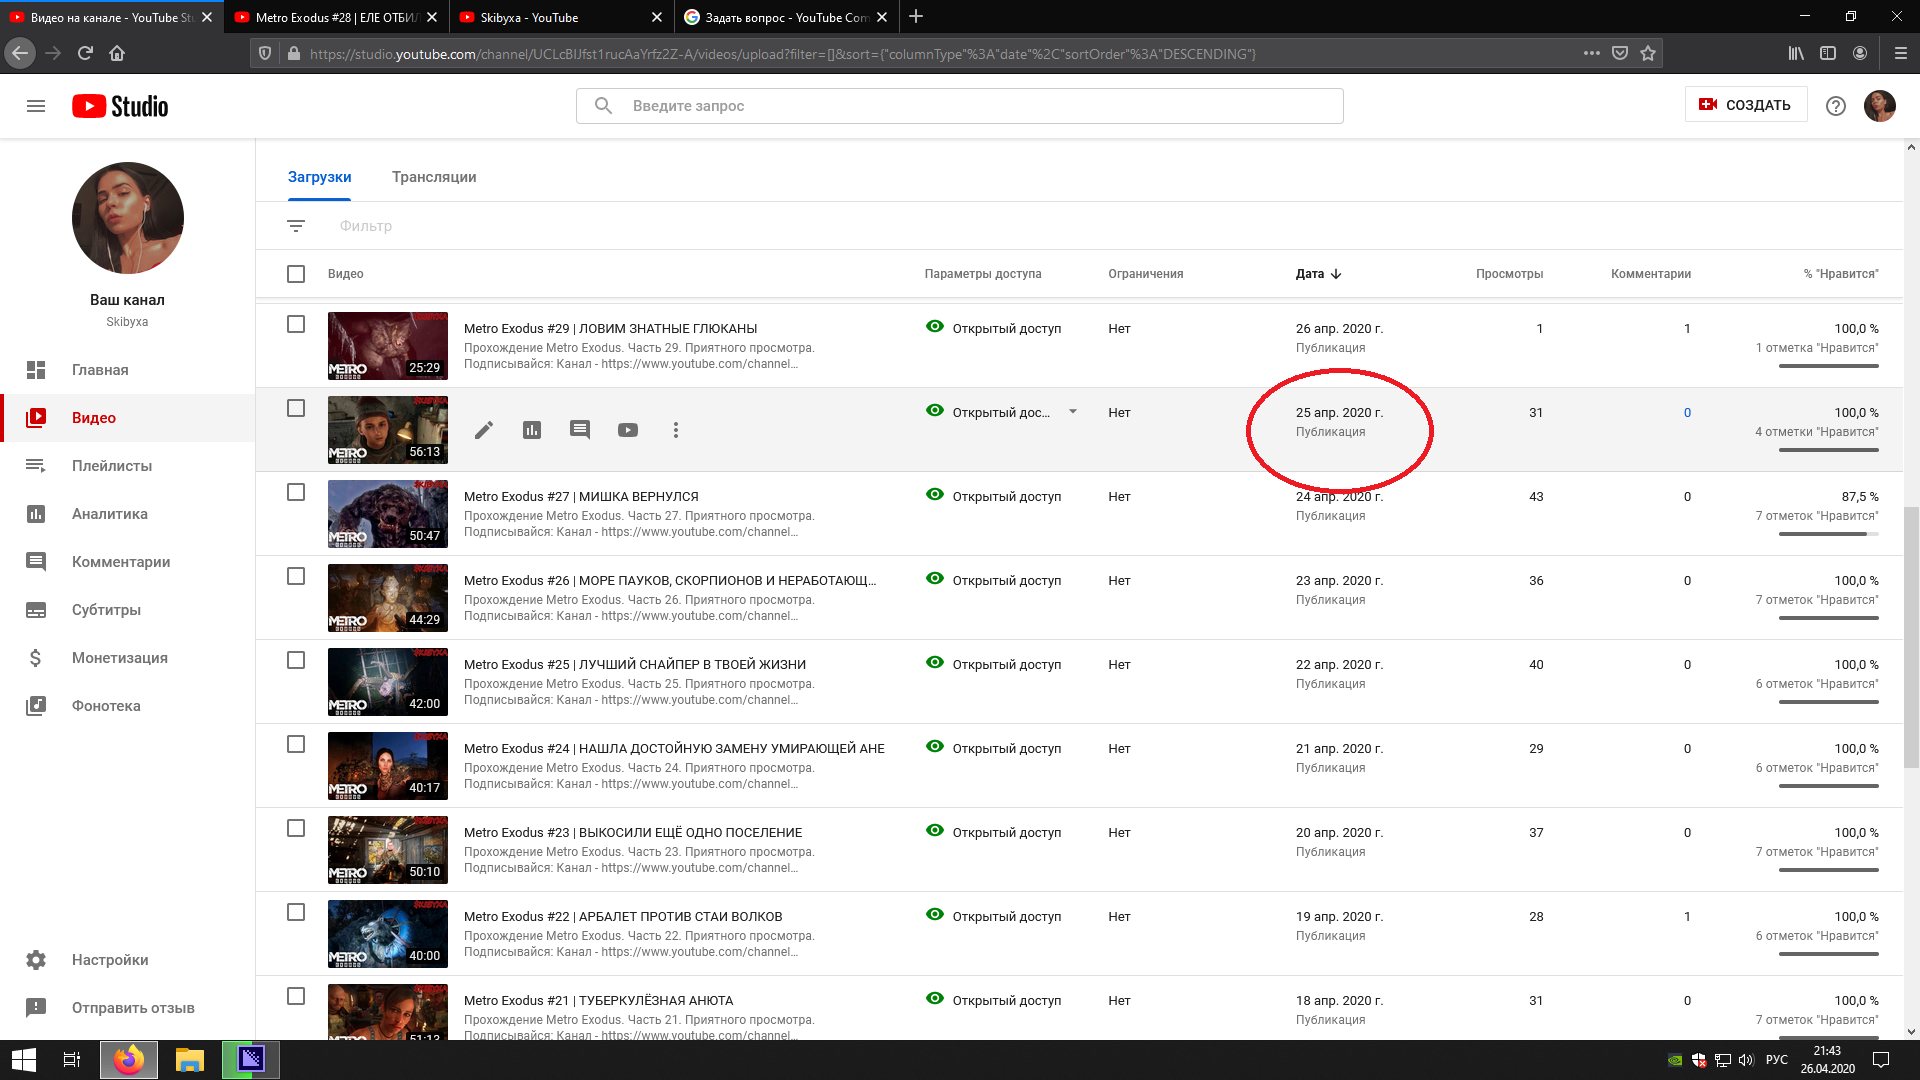Open Metro Exodus #27 МИШКА ВЕРНУЛСЯ title
Screen dimensions: 1920x1080
[x=581, y=496]
